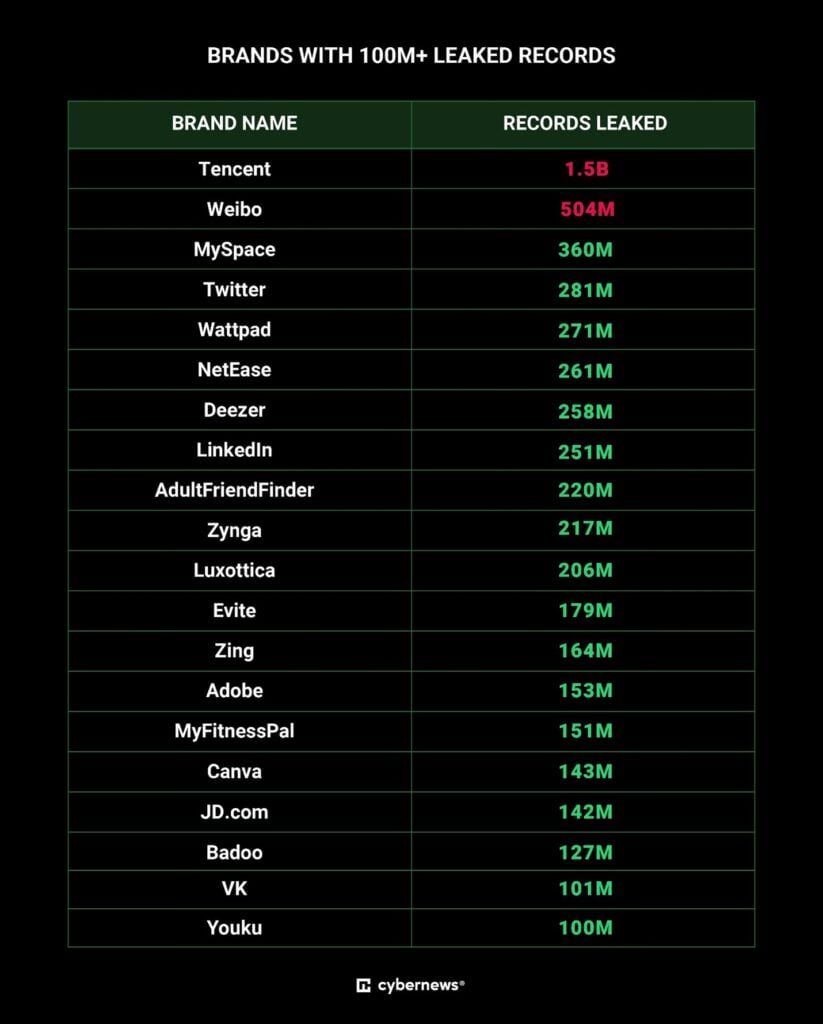Click the red 1.5B records value

[x=587, y=169]
